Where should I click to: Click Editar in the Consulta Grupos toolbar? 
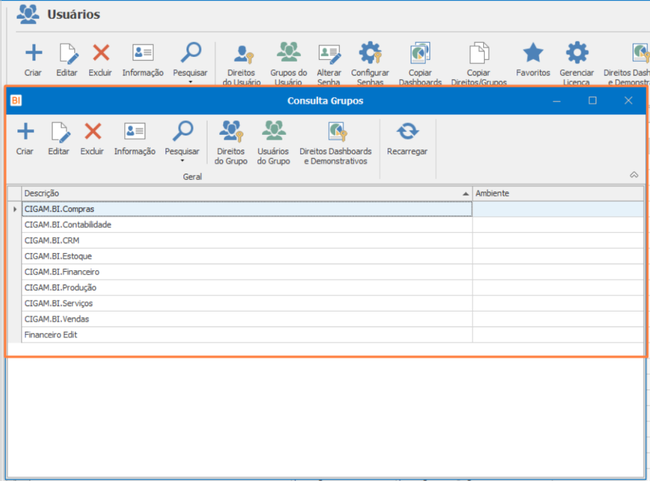59,138
